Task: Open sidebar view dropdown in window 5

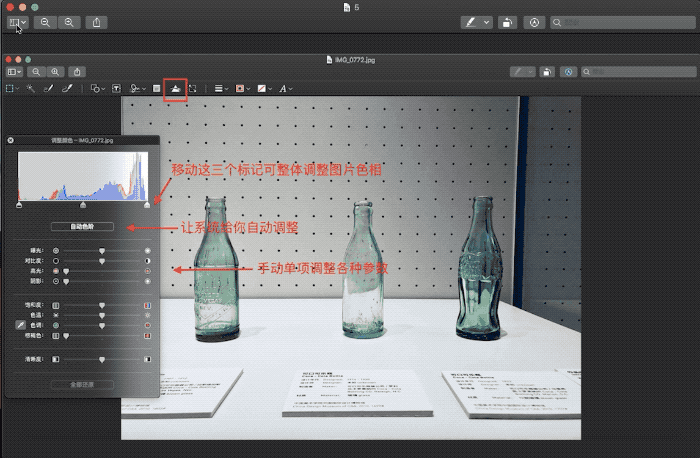Action: click(x=24, y=22)
